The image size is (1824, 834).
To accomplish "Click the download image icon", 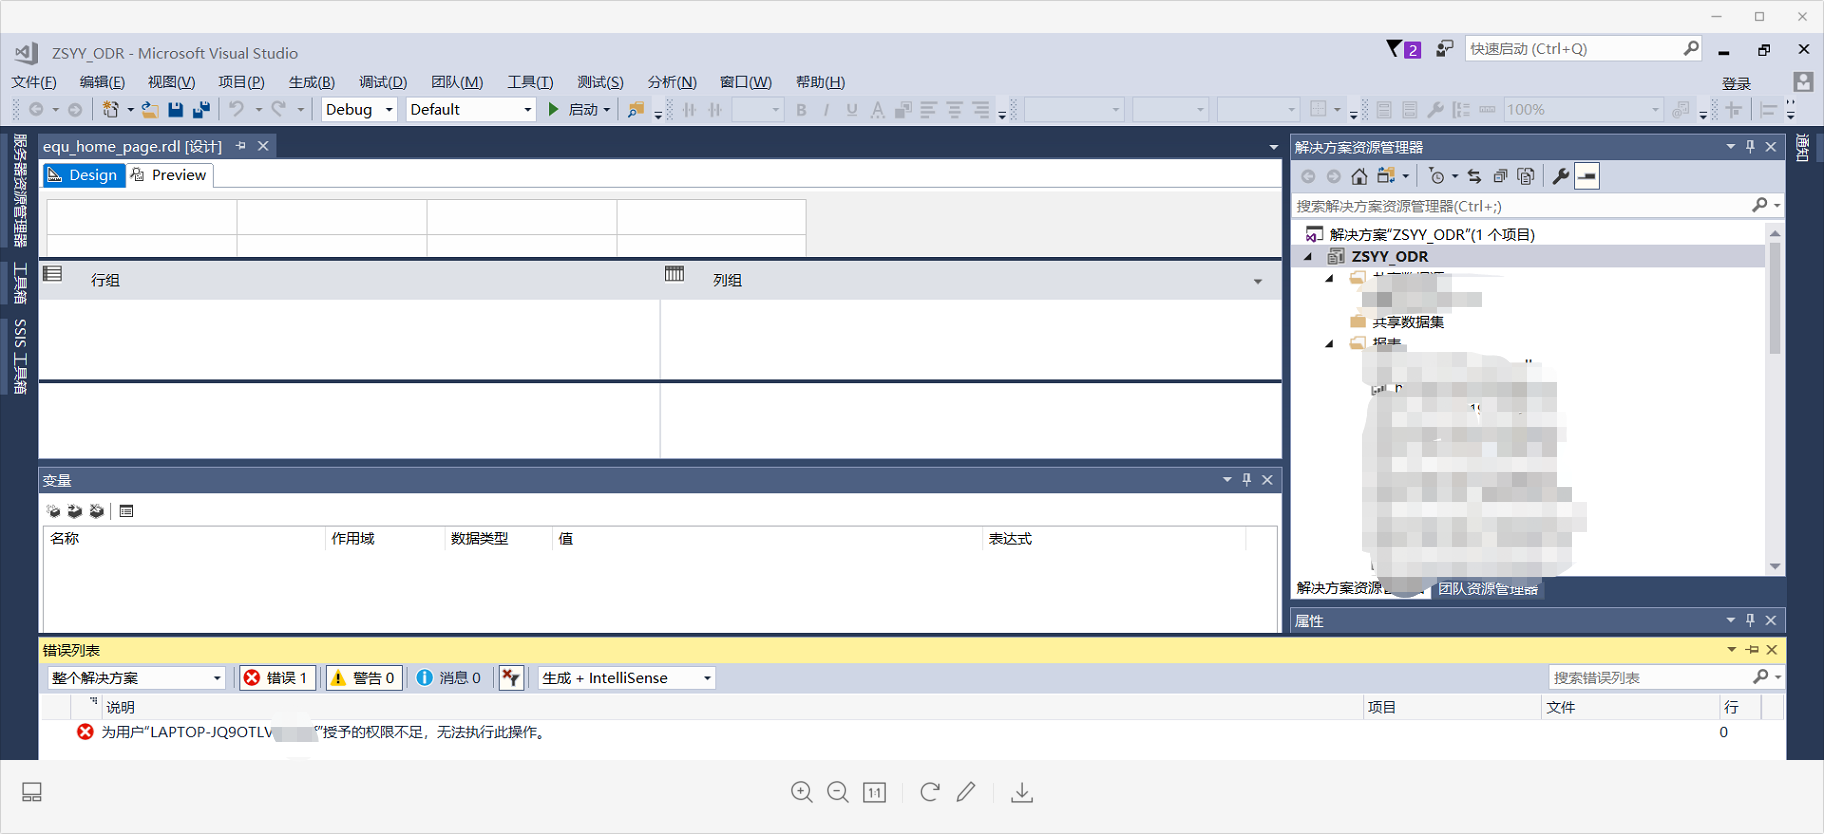I will [1022, 792].
